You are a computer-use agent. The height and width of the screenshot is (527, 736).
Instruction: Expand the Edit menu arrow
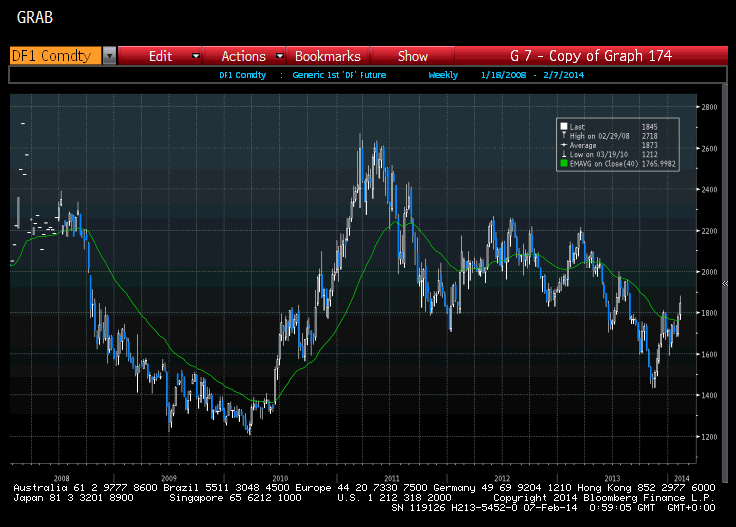click(196, 56)
